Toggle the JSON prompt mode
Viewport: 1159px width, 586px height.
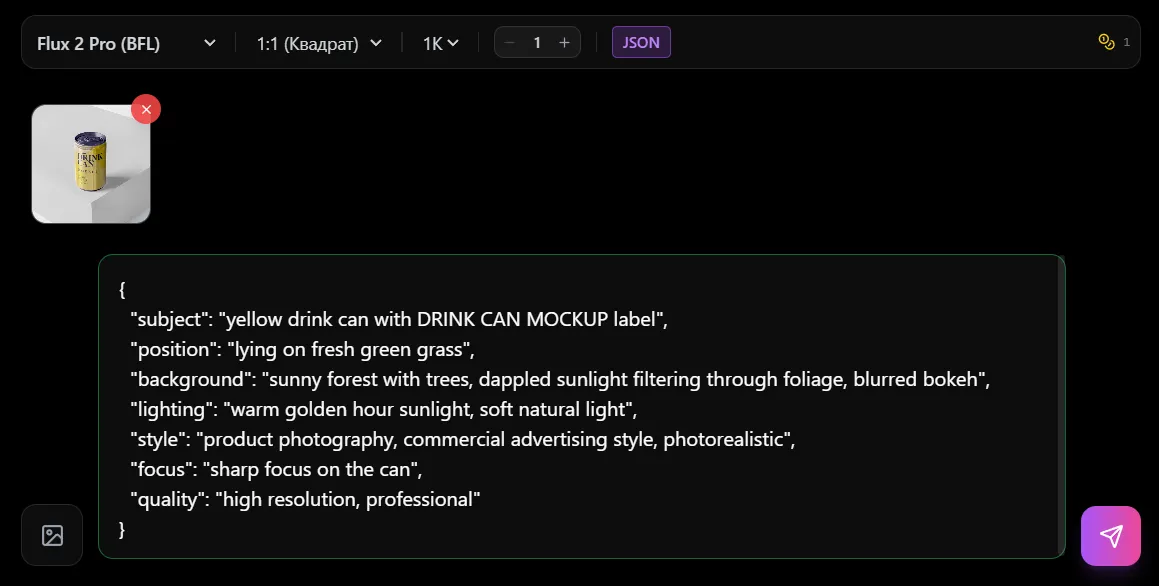coord(641,42)
